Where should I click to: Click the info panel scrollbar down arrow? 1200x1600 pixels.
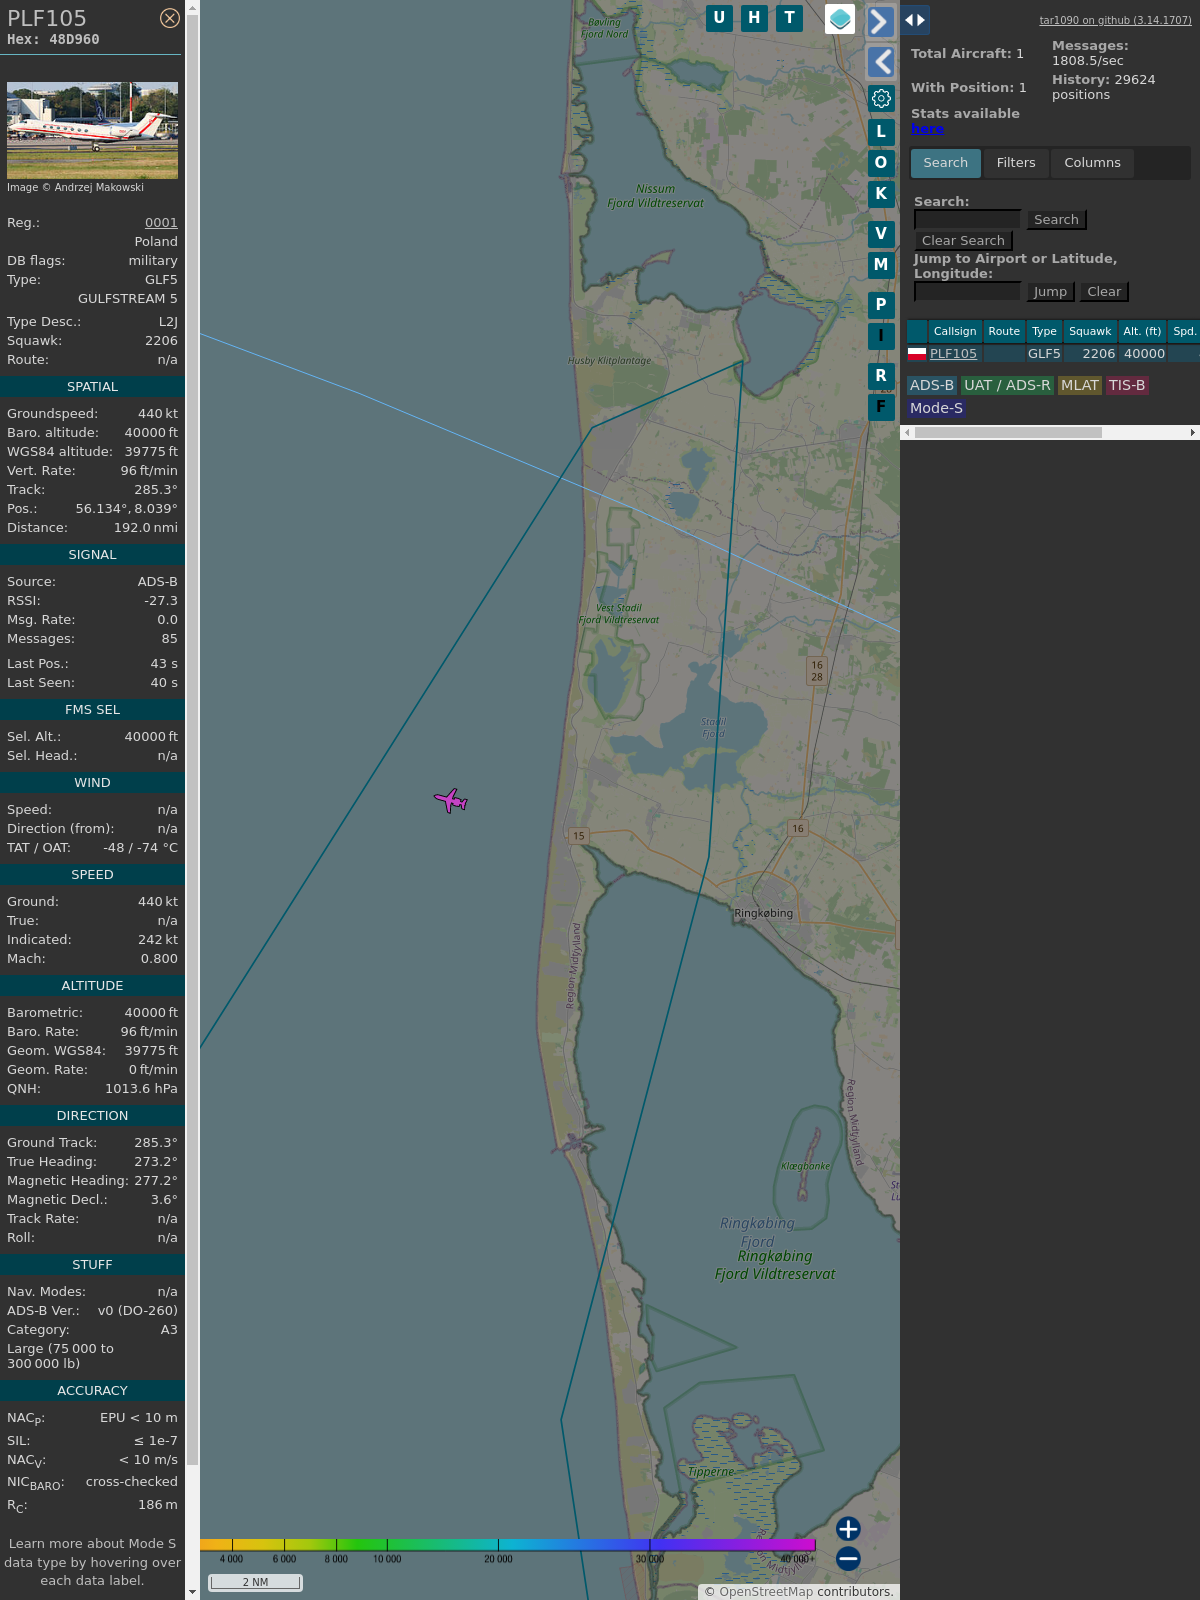tap(192, 1592)
